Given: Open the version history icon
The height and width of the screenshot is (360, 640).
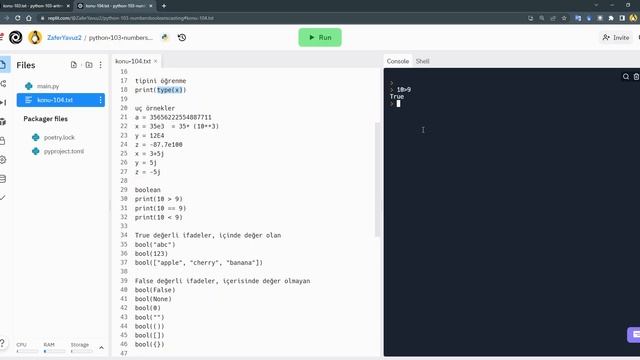Looking at the screenshot, I should [182, 38].
